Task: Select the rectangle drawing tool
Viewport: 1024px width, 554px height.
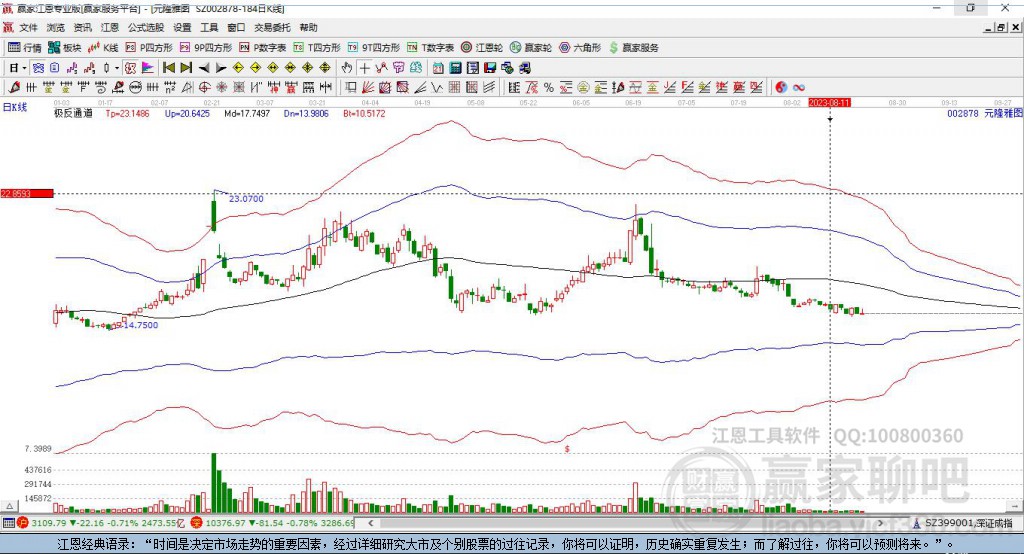Action: 351,88
